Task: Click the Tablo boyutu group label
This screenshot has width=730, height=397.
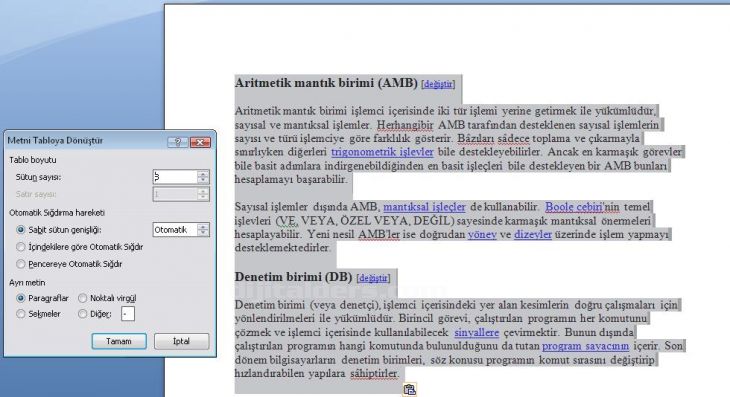Action: coord(33,160)
